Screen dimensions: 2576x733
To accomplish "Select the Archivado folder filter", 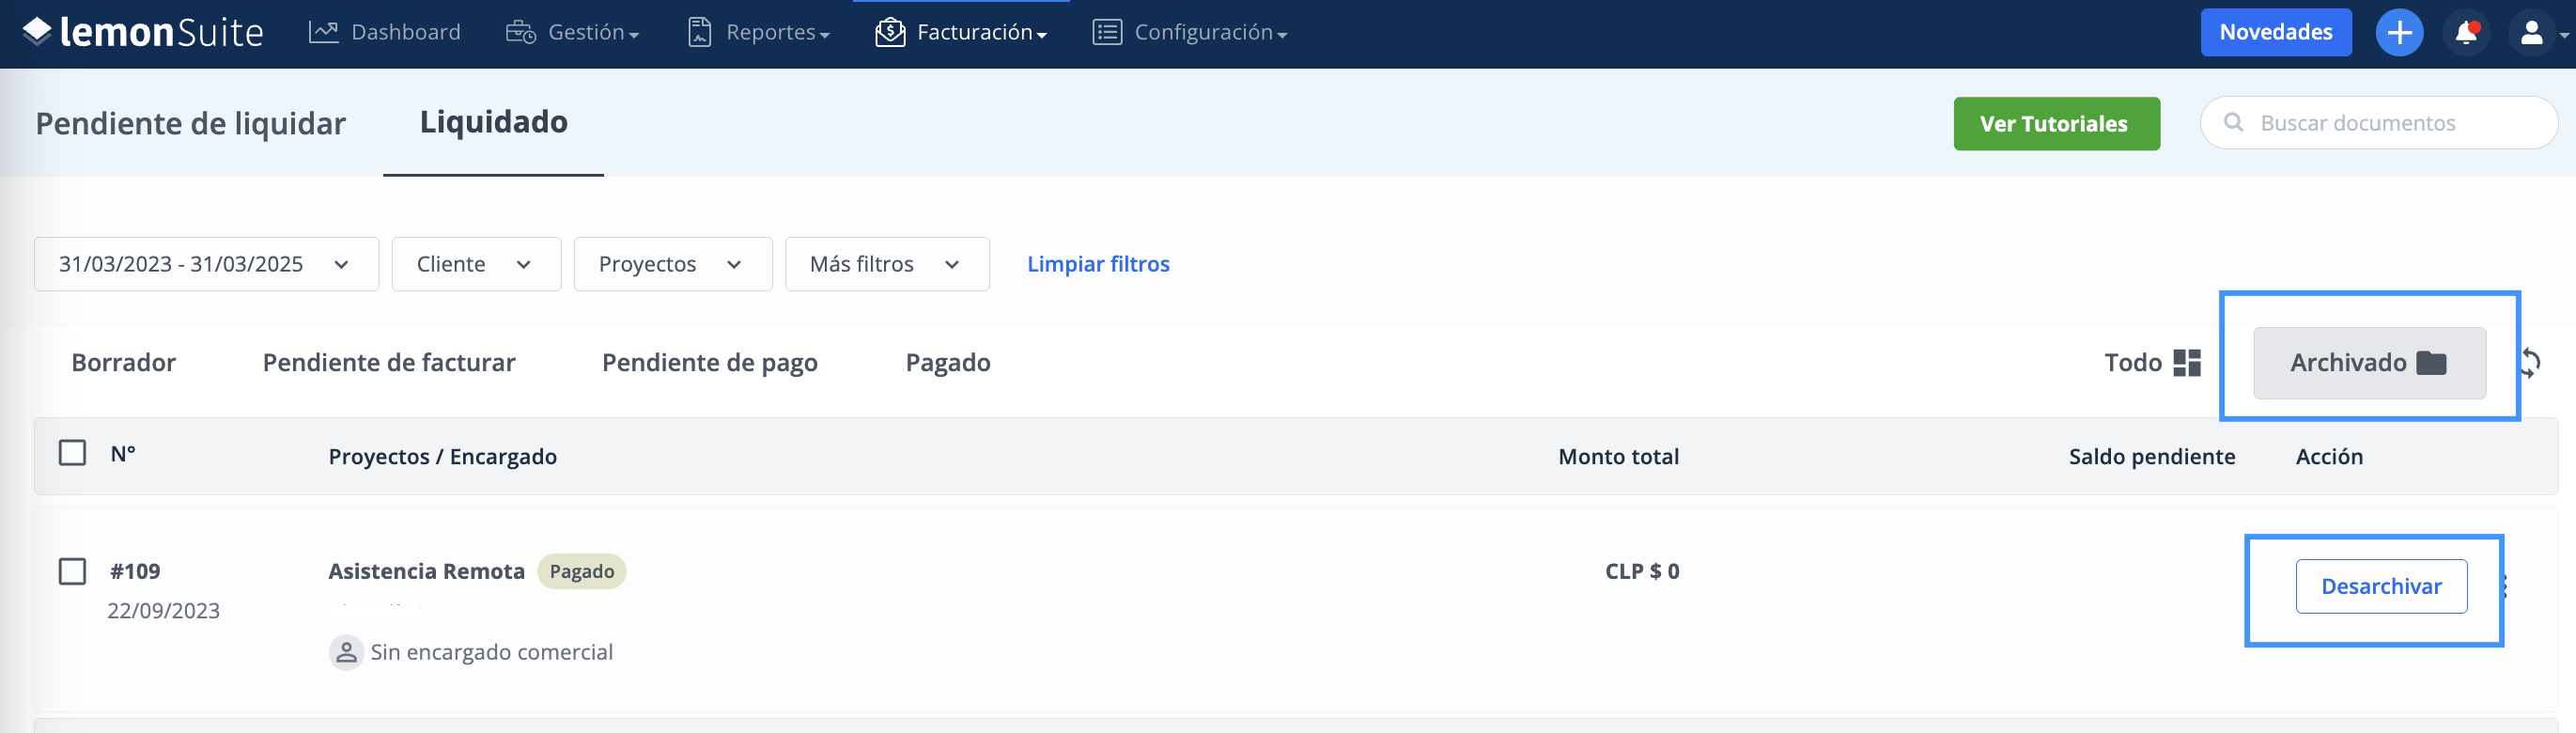I will 2369,362.
